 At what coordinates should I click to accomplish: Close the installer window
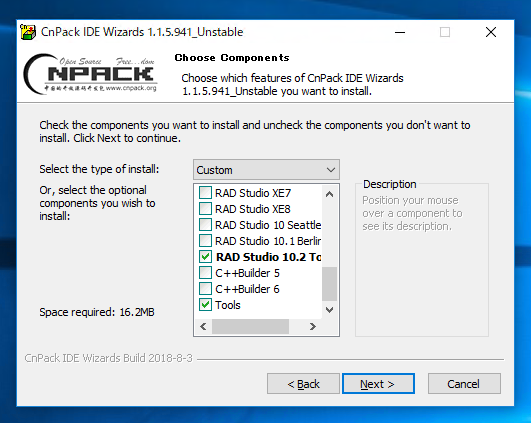pos(491,32)
